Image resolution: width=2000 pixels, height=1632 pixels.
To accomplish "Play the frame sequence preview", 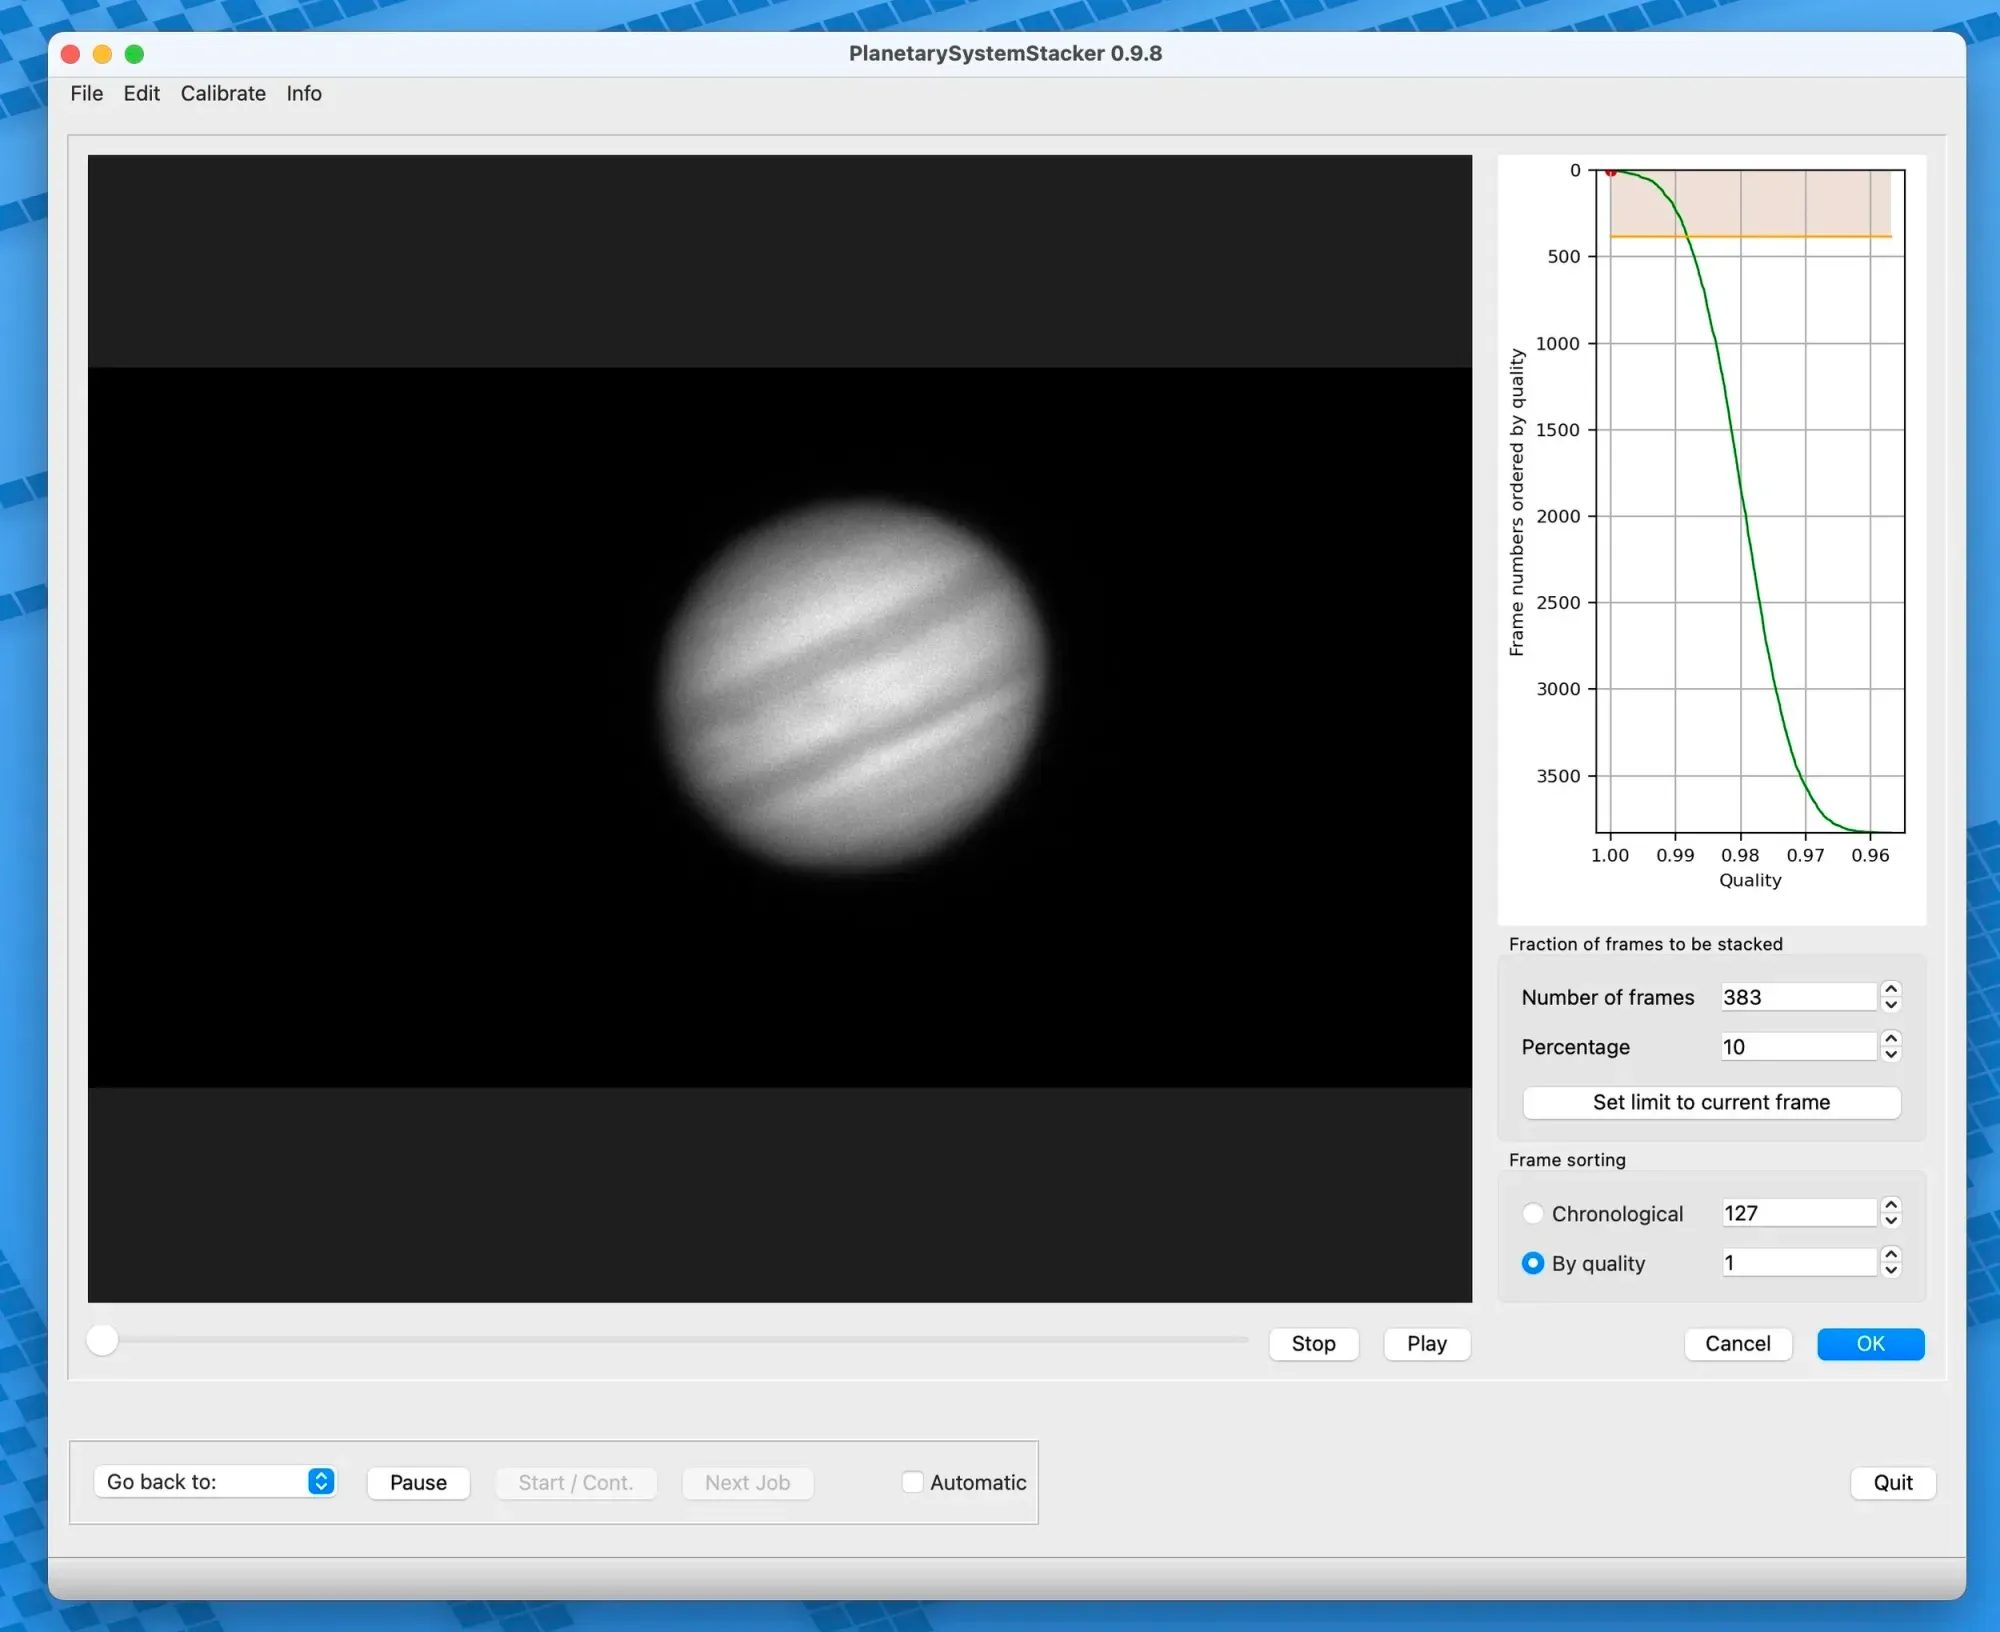I will (1425, 1344).
